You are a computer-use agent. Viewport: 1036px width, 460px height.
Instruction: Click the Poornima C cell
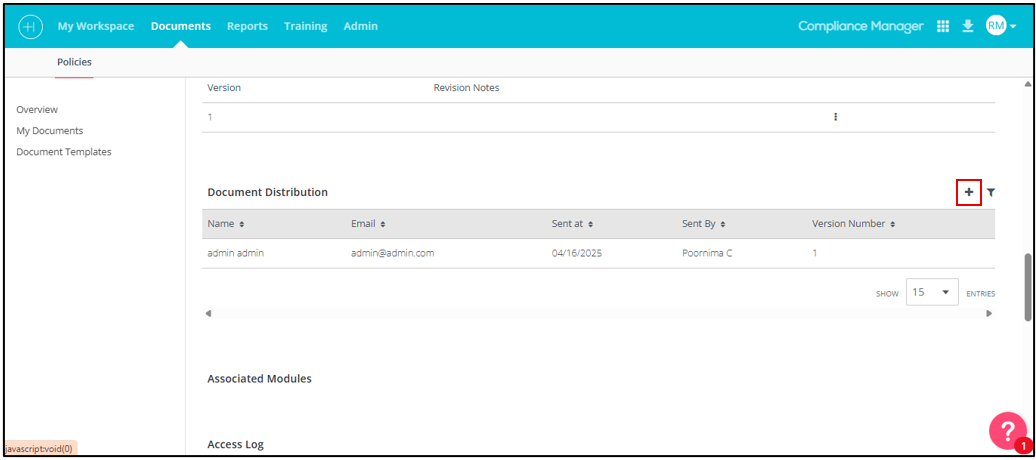(x=707, y=253)
